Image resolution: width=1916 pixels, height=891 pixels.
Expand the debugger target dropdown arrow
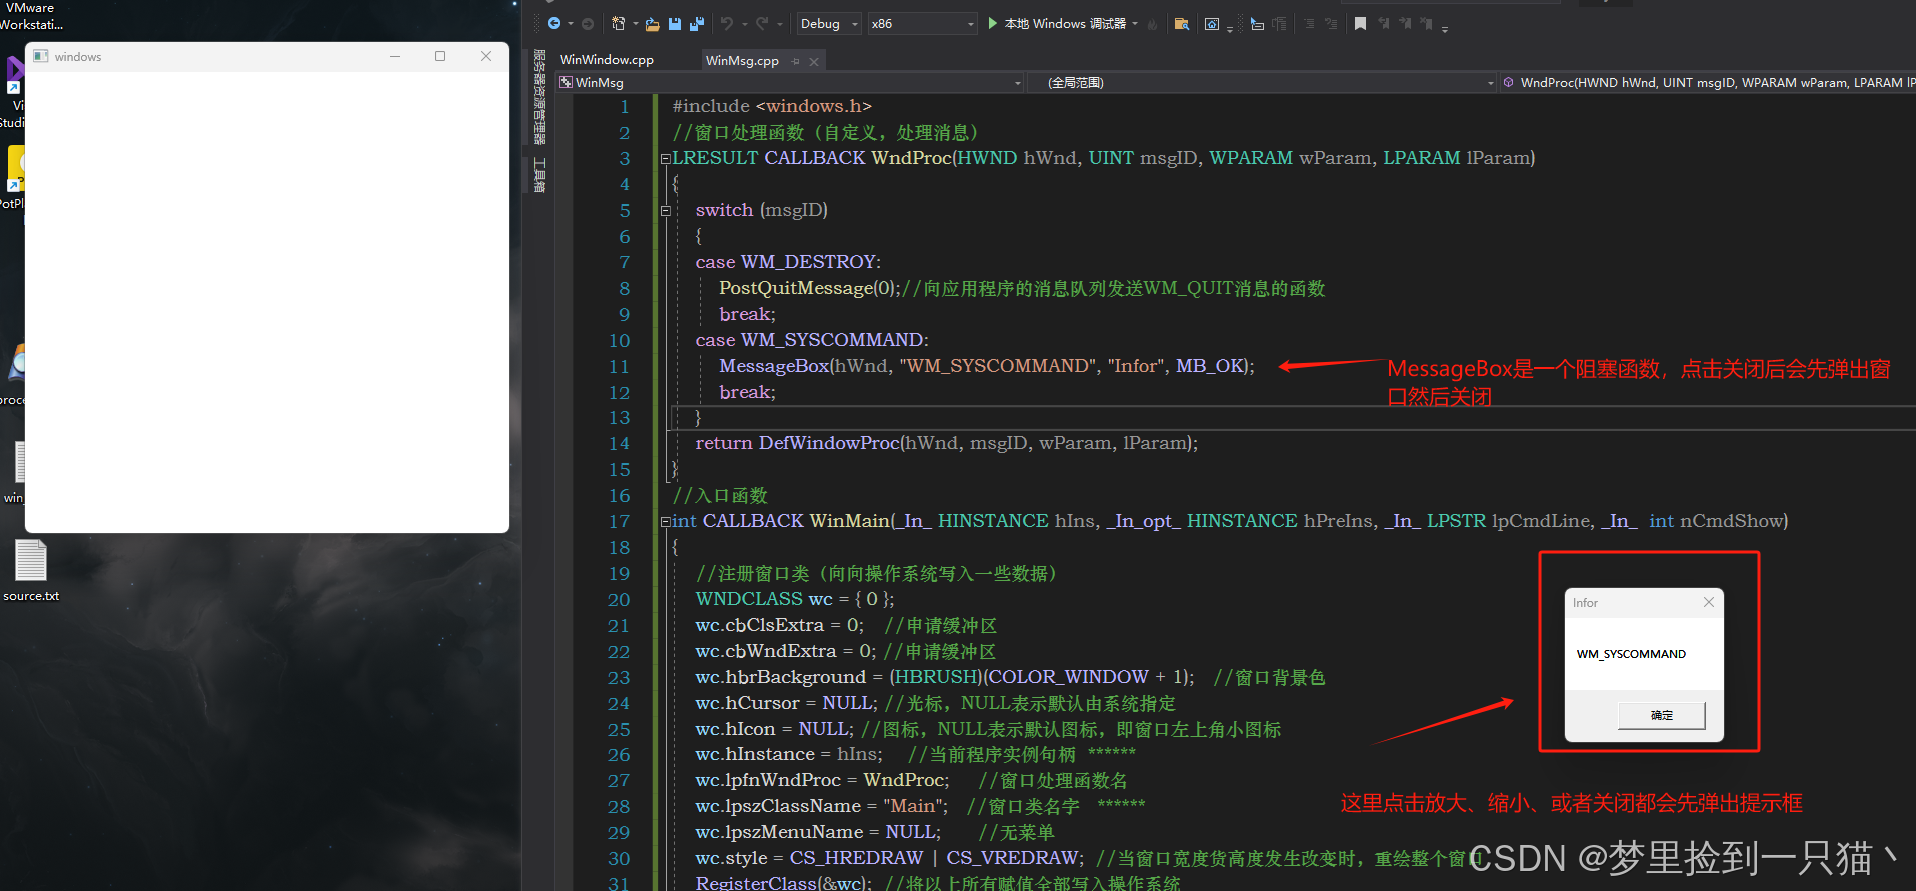click(x=1135, y=23)
